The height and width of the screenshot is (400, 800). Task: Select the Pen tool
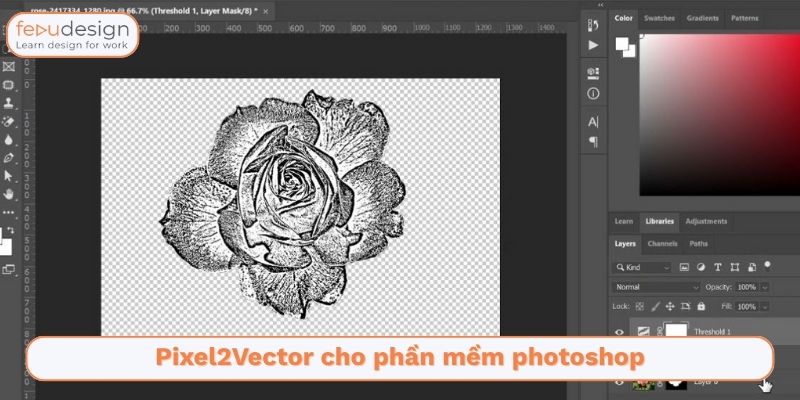coord(9,158)
